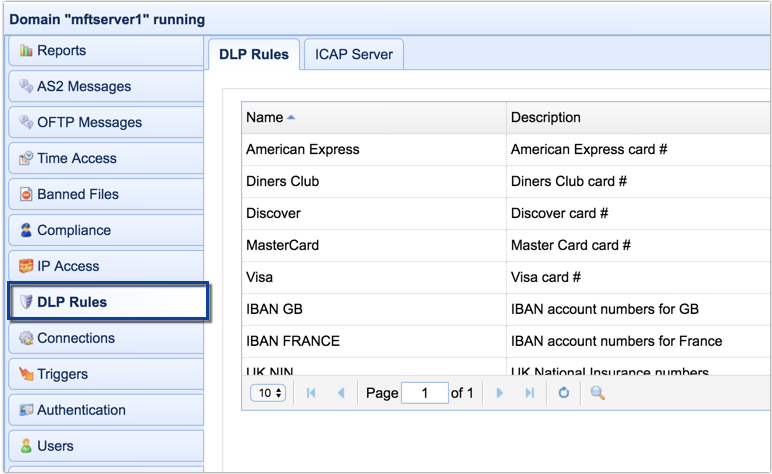Screen dimensions: 772x474
Task: Click the AS2 Messages icon
Action: pyautogui.click(x=26, y=86)
